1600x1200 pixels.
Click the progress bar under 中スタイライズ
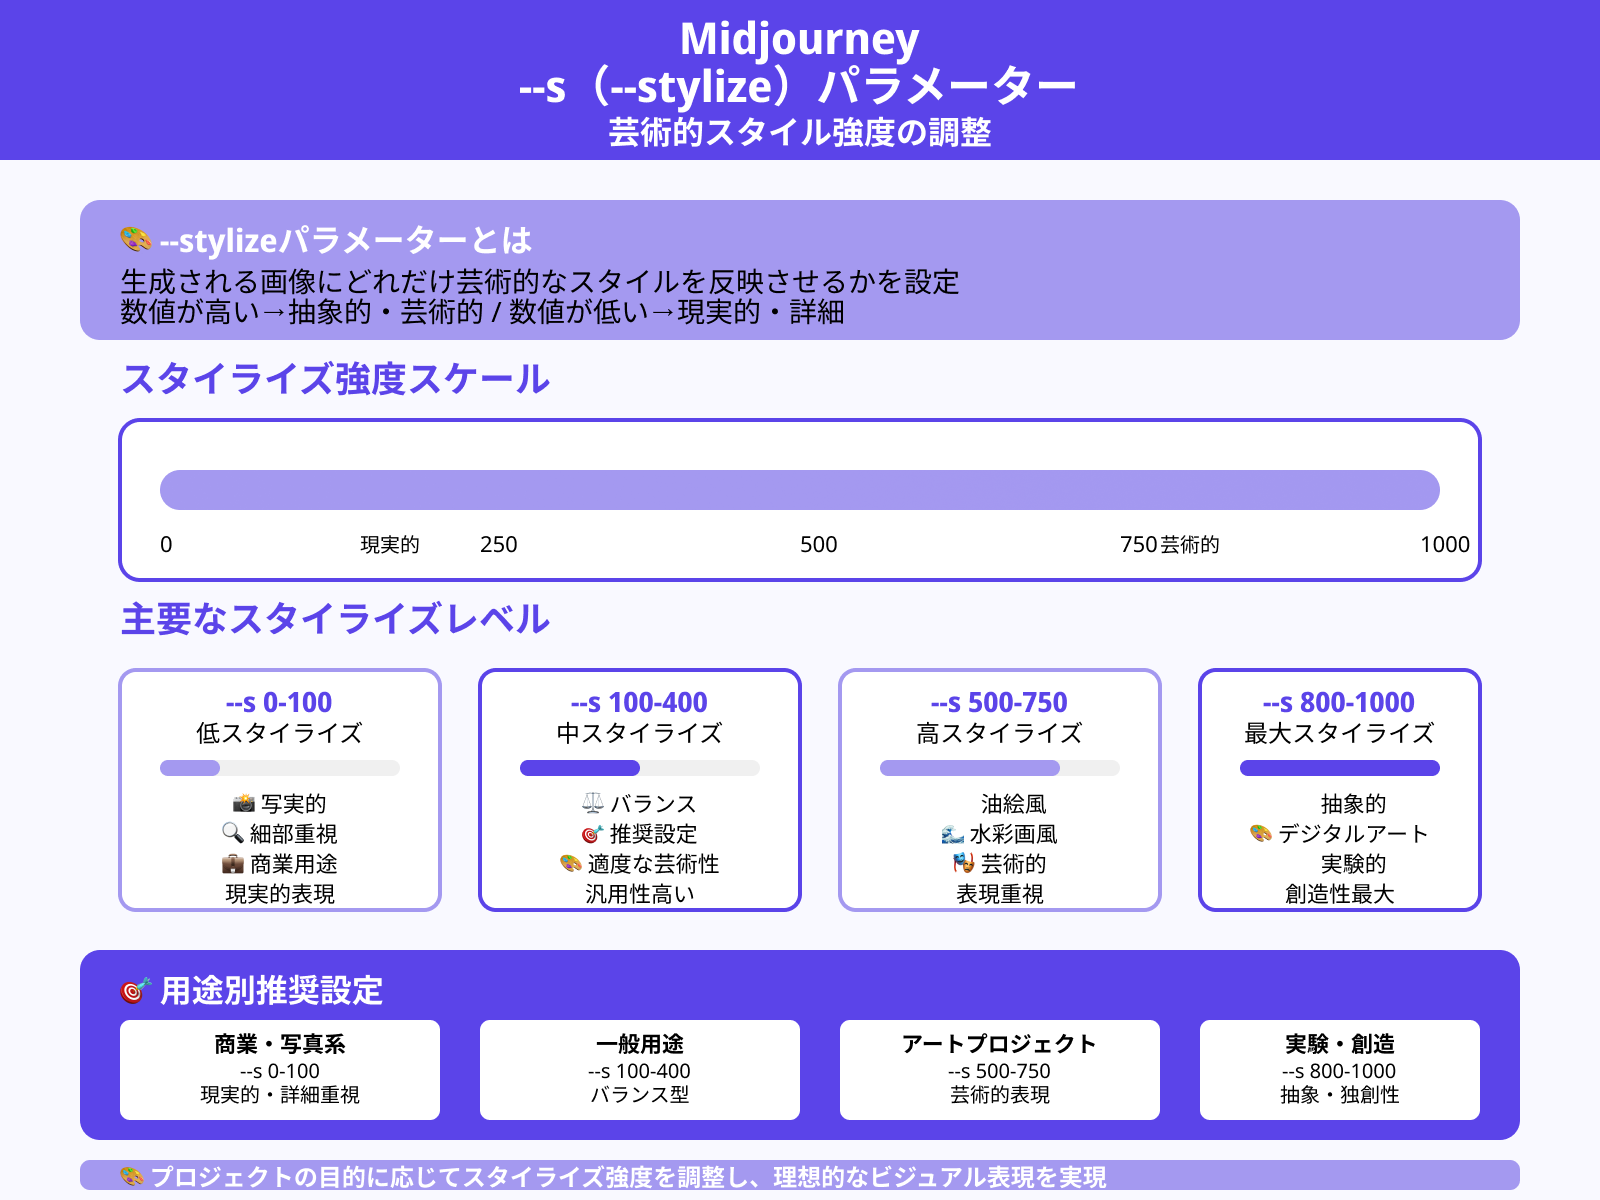pyautogui.click(x=640, y=768)
